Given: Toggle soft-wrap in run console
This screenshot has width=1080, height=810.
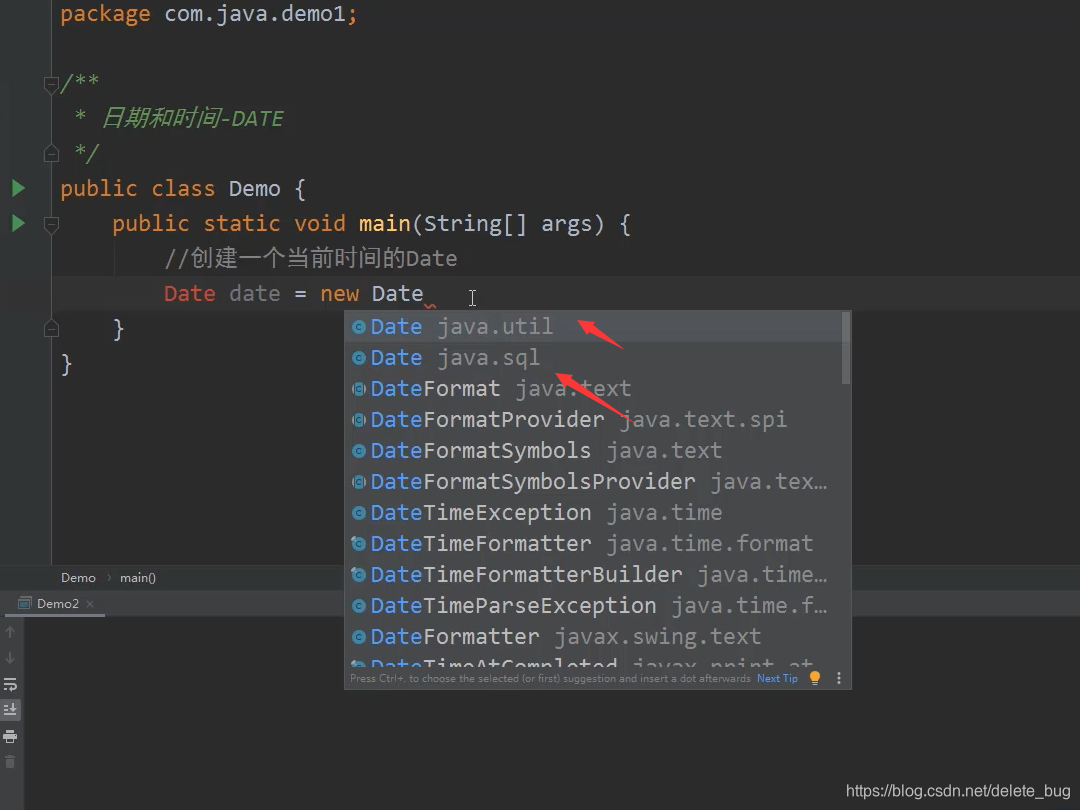Looking at the screenshot, I should click(10, 684).
